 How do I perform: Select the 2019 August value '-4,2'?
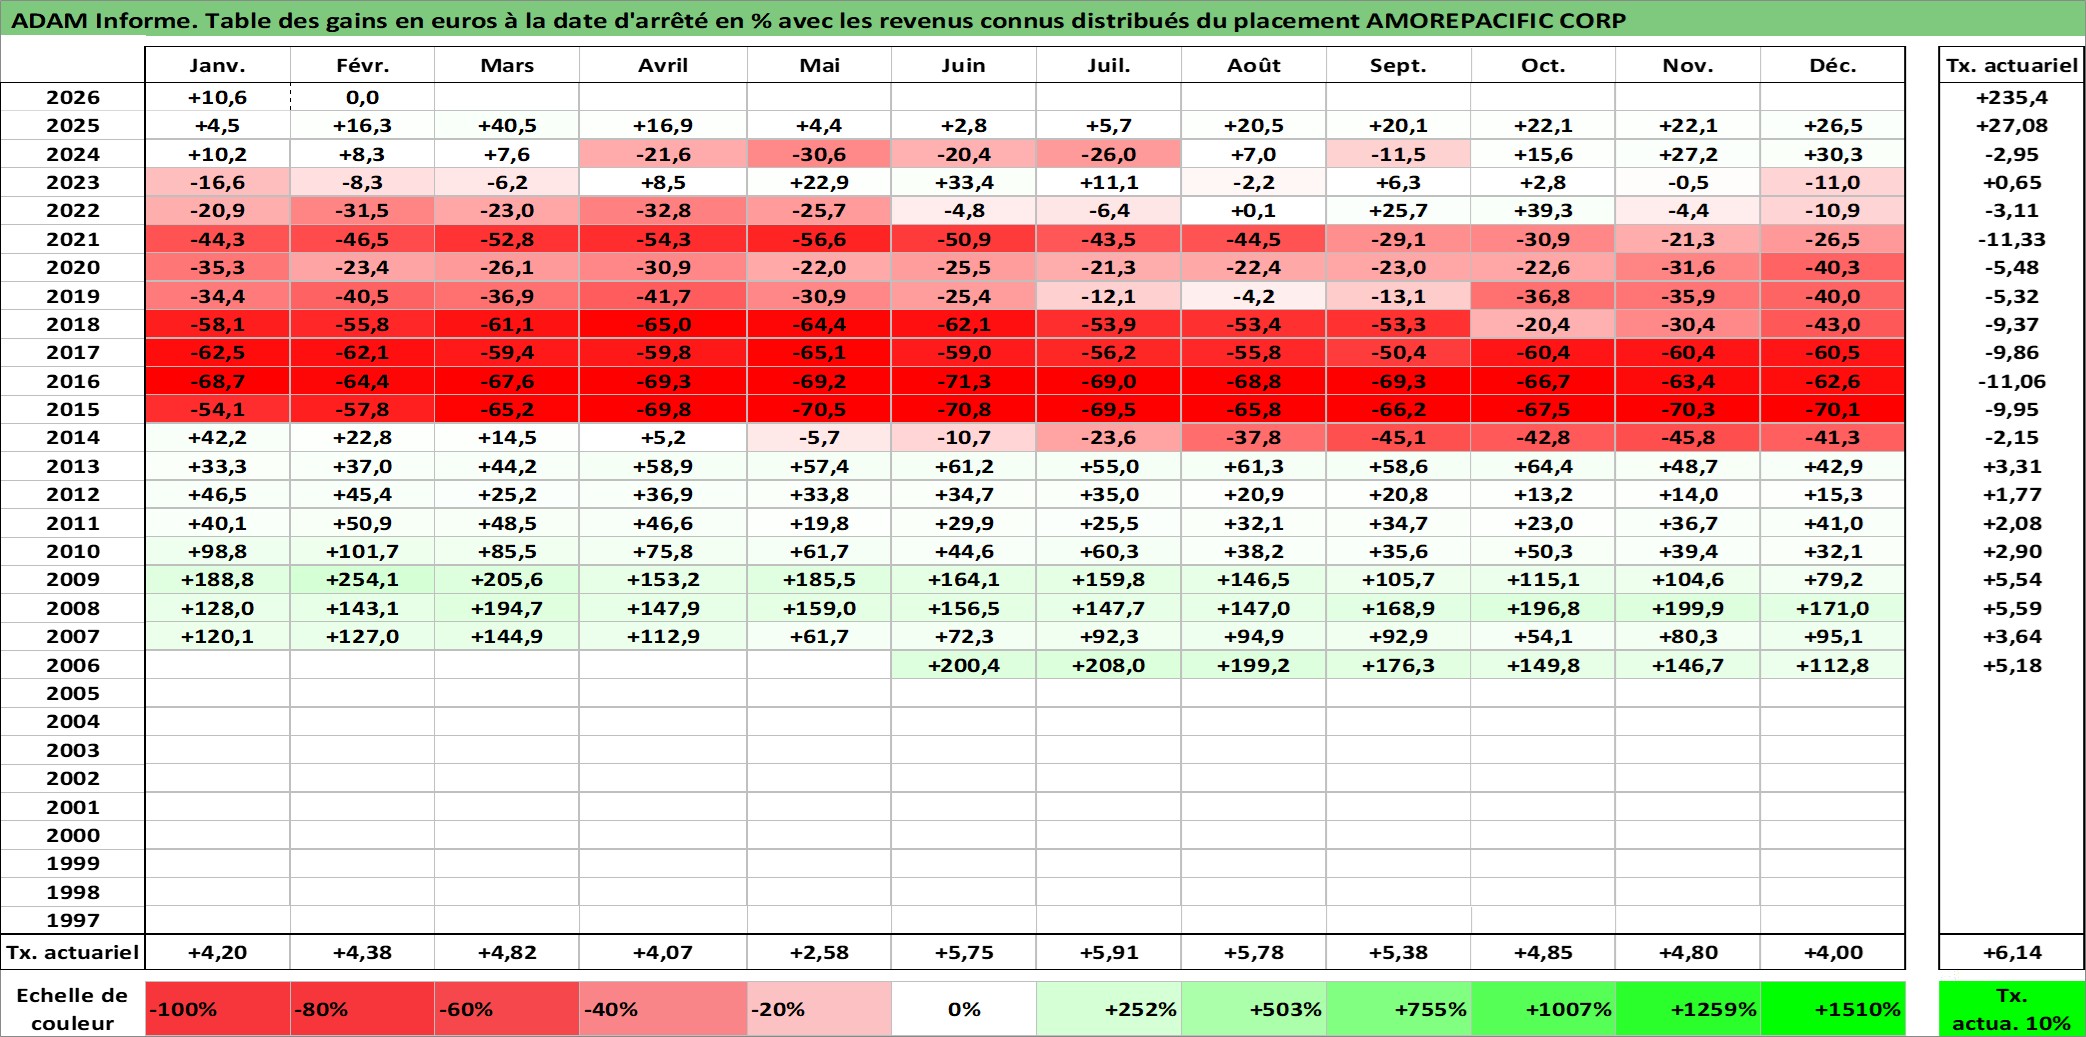[1254, 296]
